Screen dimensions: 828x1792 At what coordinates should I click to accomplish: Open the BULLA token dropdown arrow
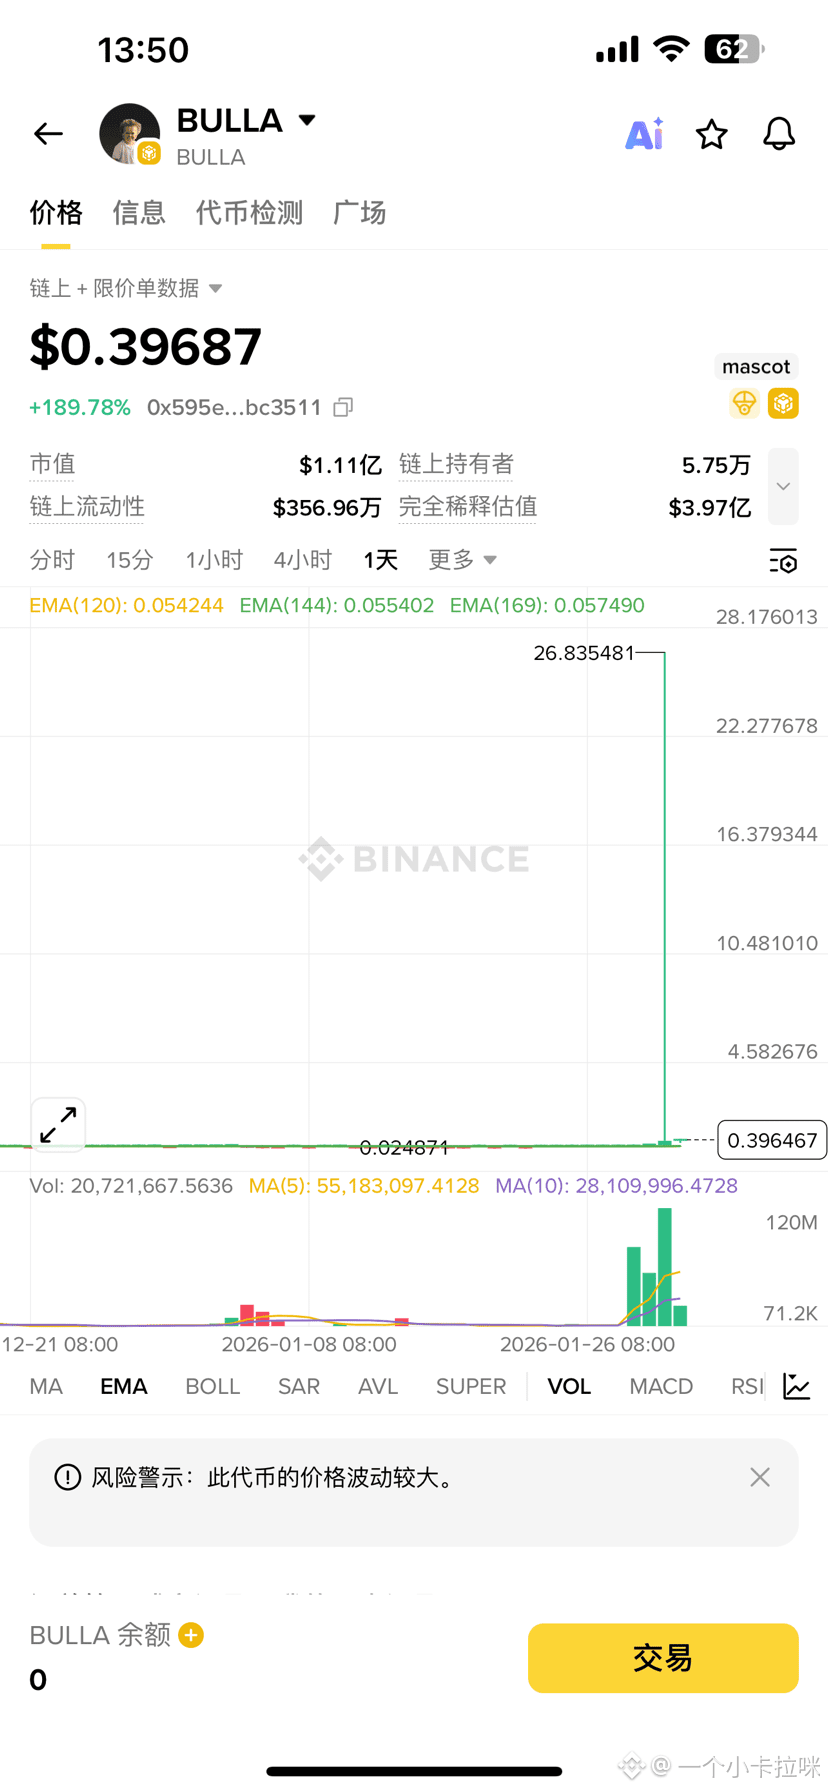pos(307,120)
